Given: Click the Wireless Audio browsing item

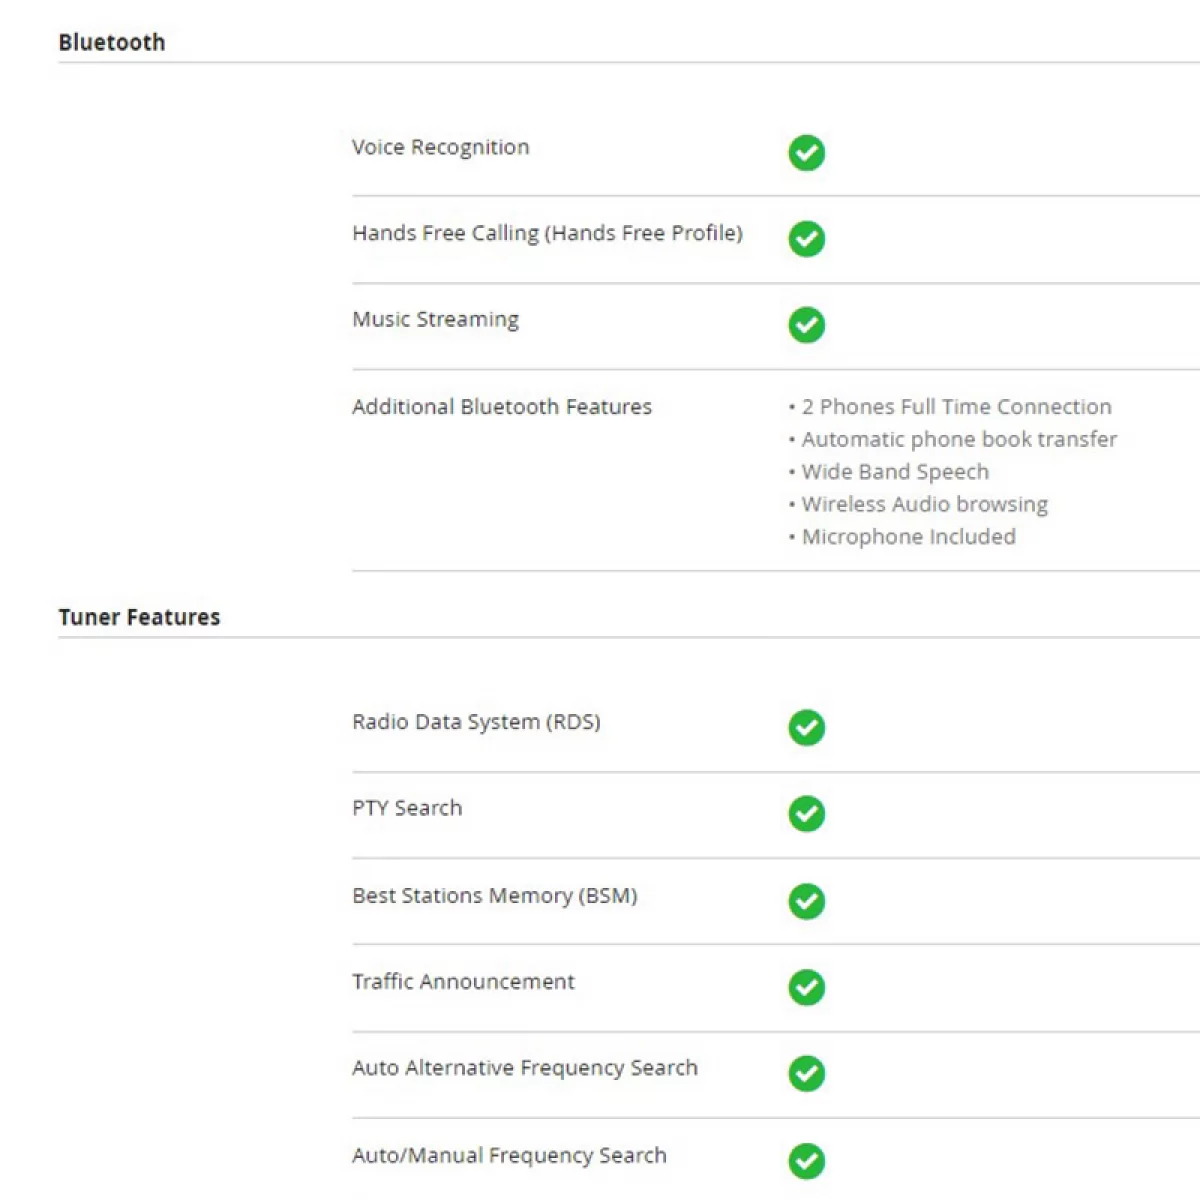Looking at the screenshot, I should (924, 504).
